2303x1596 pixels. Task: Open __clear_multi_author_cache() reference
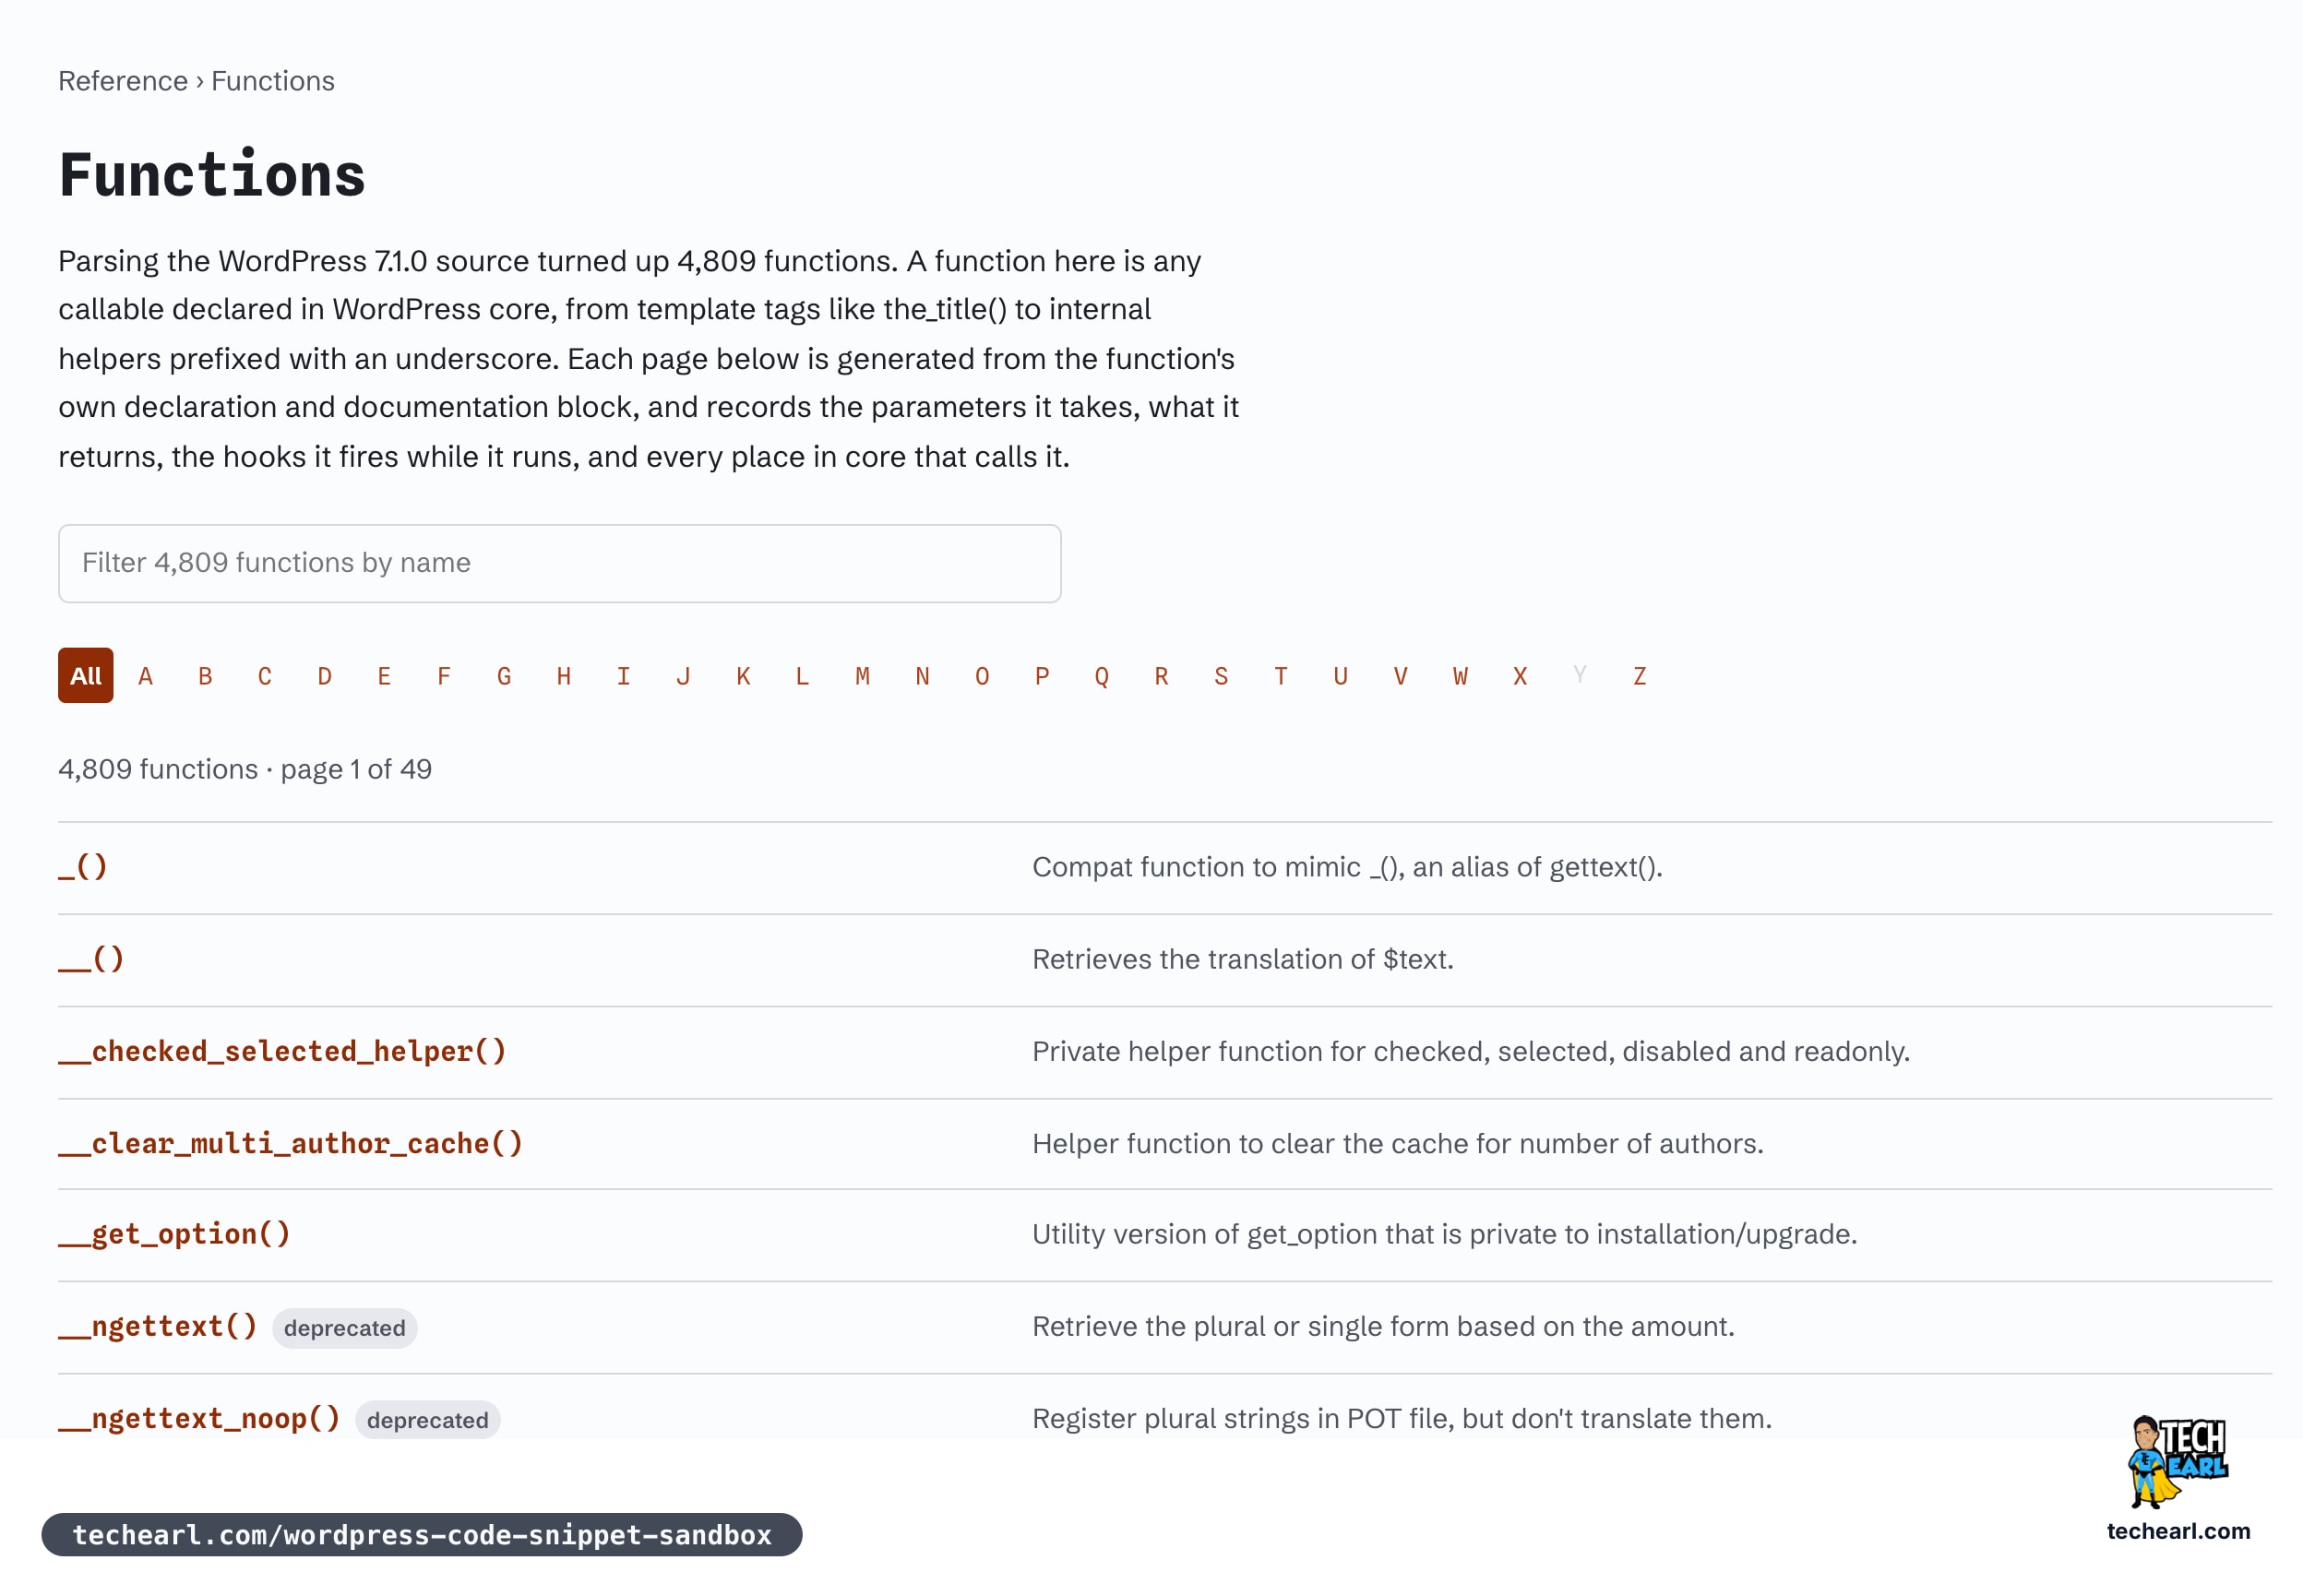coord(290,1142)
